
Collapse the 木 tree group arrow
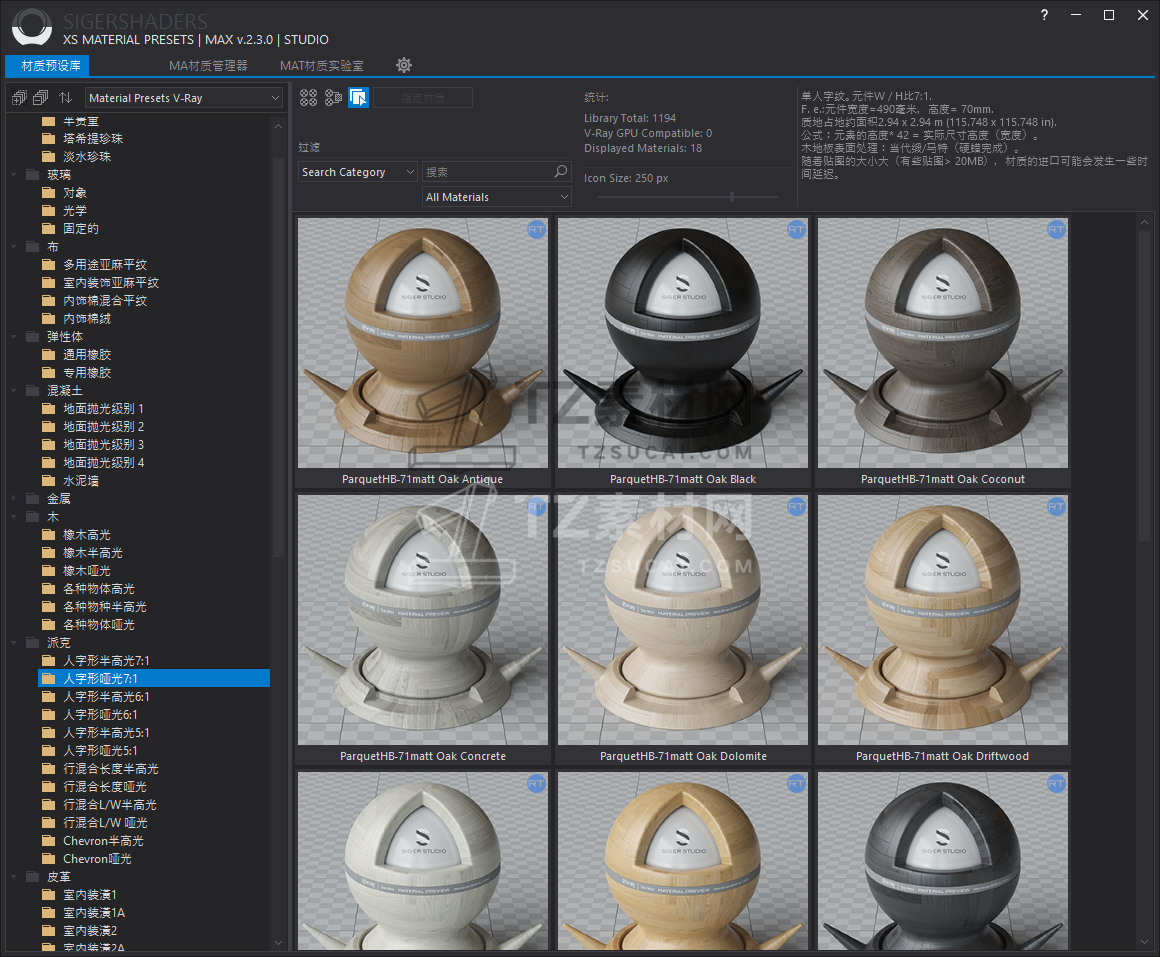coord(14,517)
